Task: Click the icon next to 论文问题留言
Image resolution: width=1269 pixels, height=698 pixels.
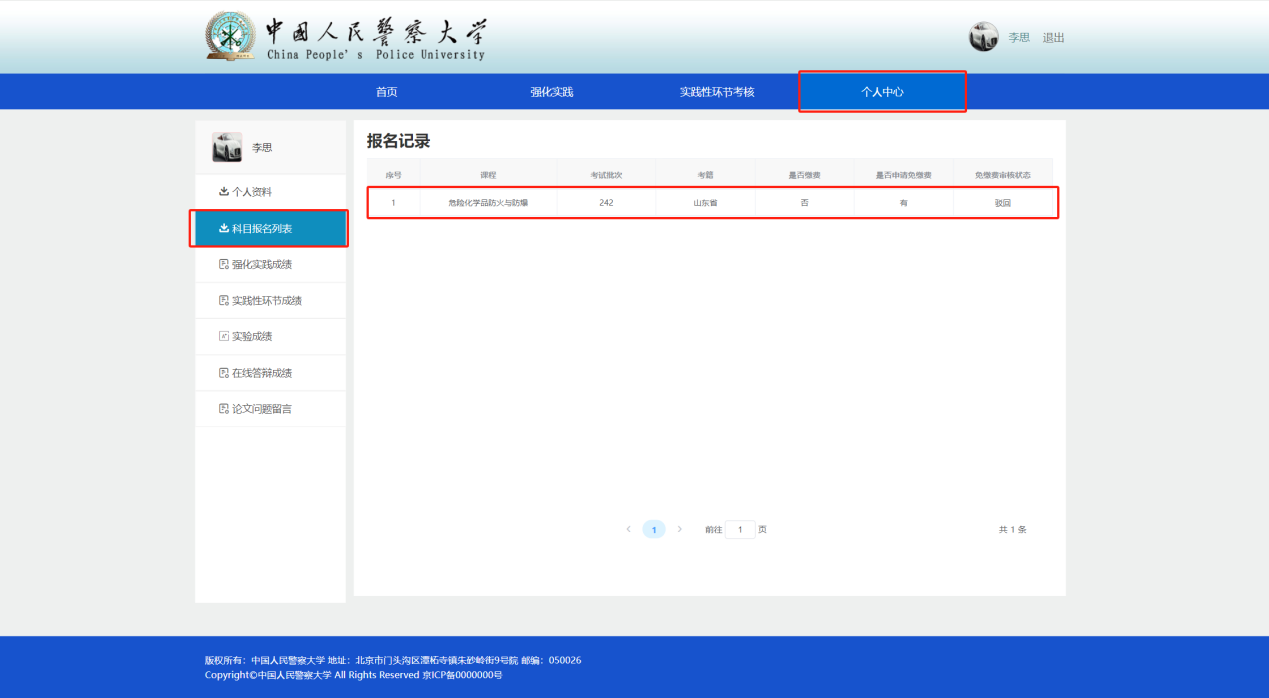Action: [x=224, y=409]
